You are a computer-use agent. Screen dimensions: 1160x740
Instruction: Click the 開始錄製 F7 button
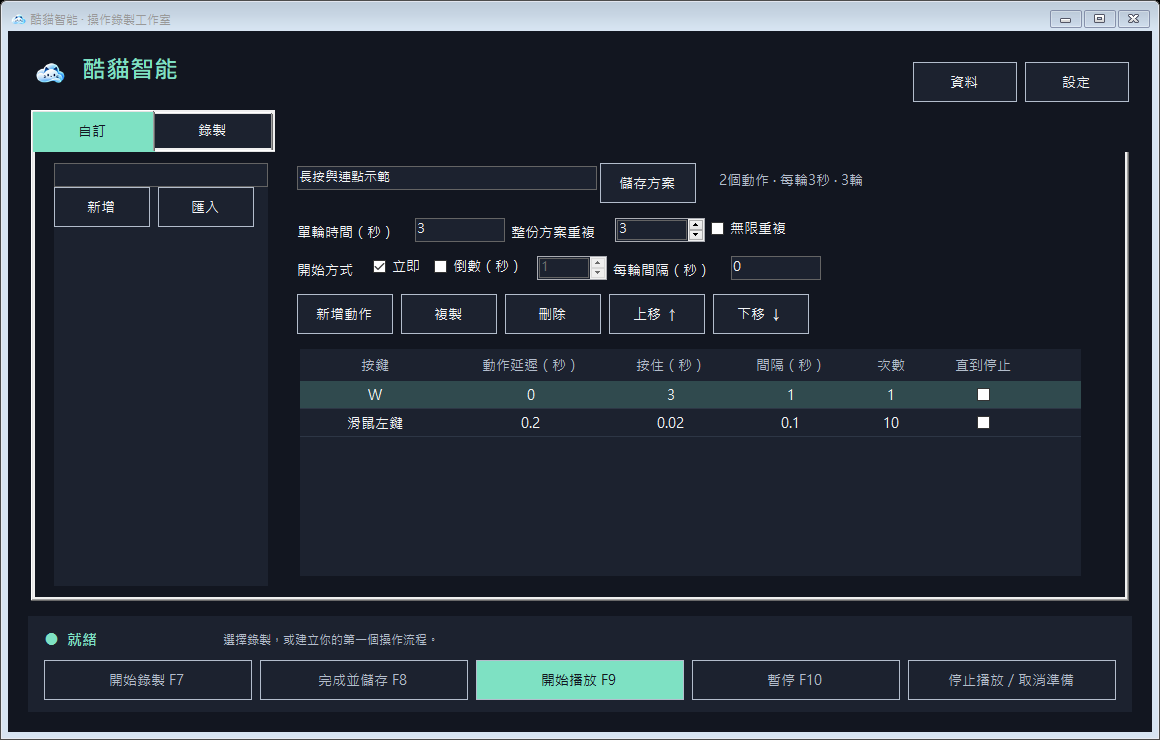click(148, 680)
